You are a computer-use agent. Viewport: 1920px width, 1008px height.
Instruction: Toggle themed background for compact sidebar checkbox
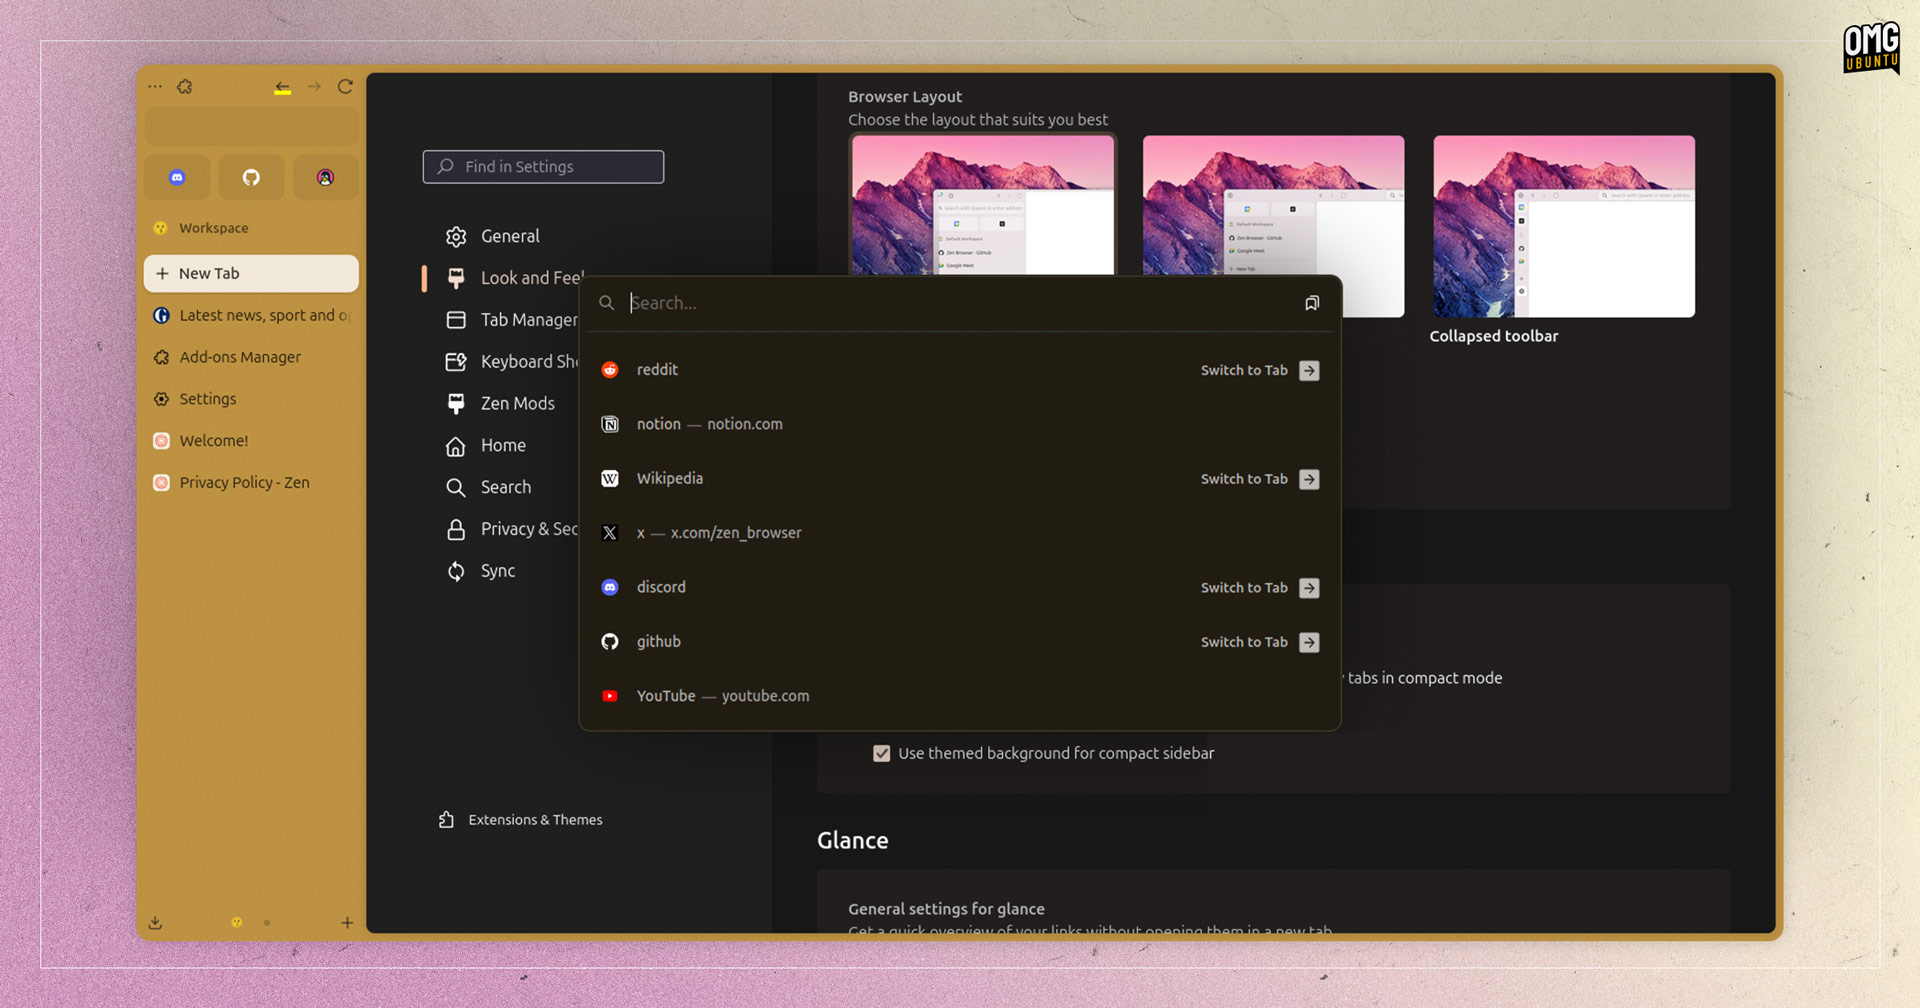[881, 754]
